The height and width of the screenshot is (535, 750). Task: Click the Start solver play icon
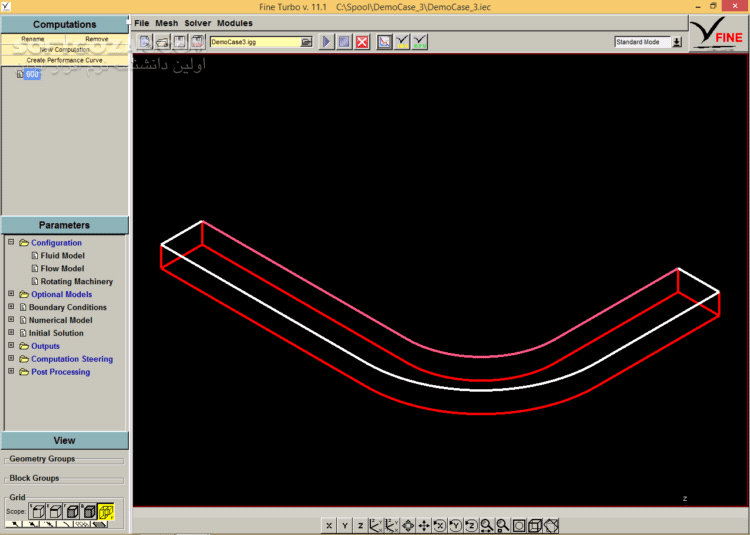point(327,42)
